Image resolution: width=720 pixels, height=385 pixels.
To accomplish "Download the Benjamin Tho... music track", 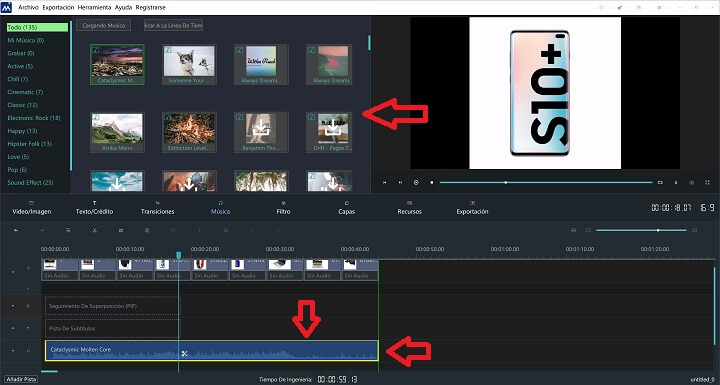I will pyautogui.click(x=261, y=127).
